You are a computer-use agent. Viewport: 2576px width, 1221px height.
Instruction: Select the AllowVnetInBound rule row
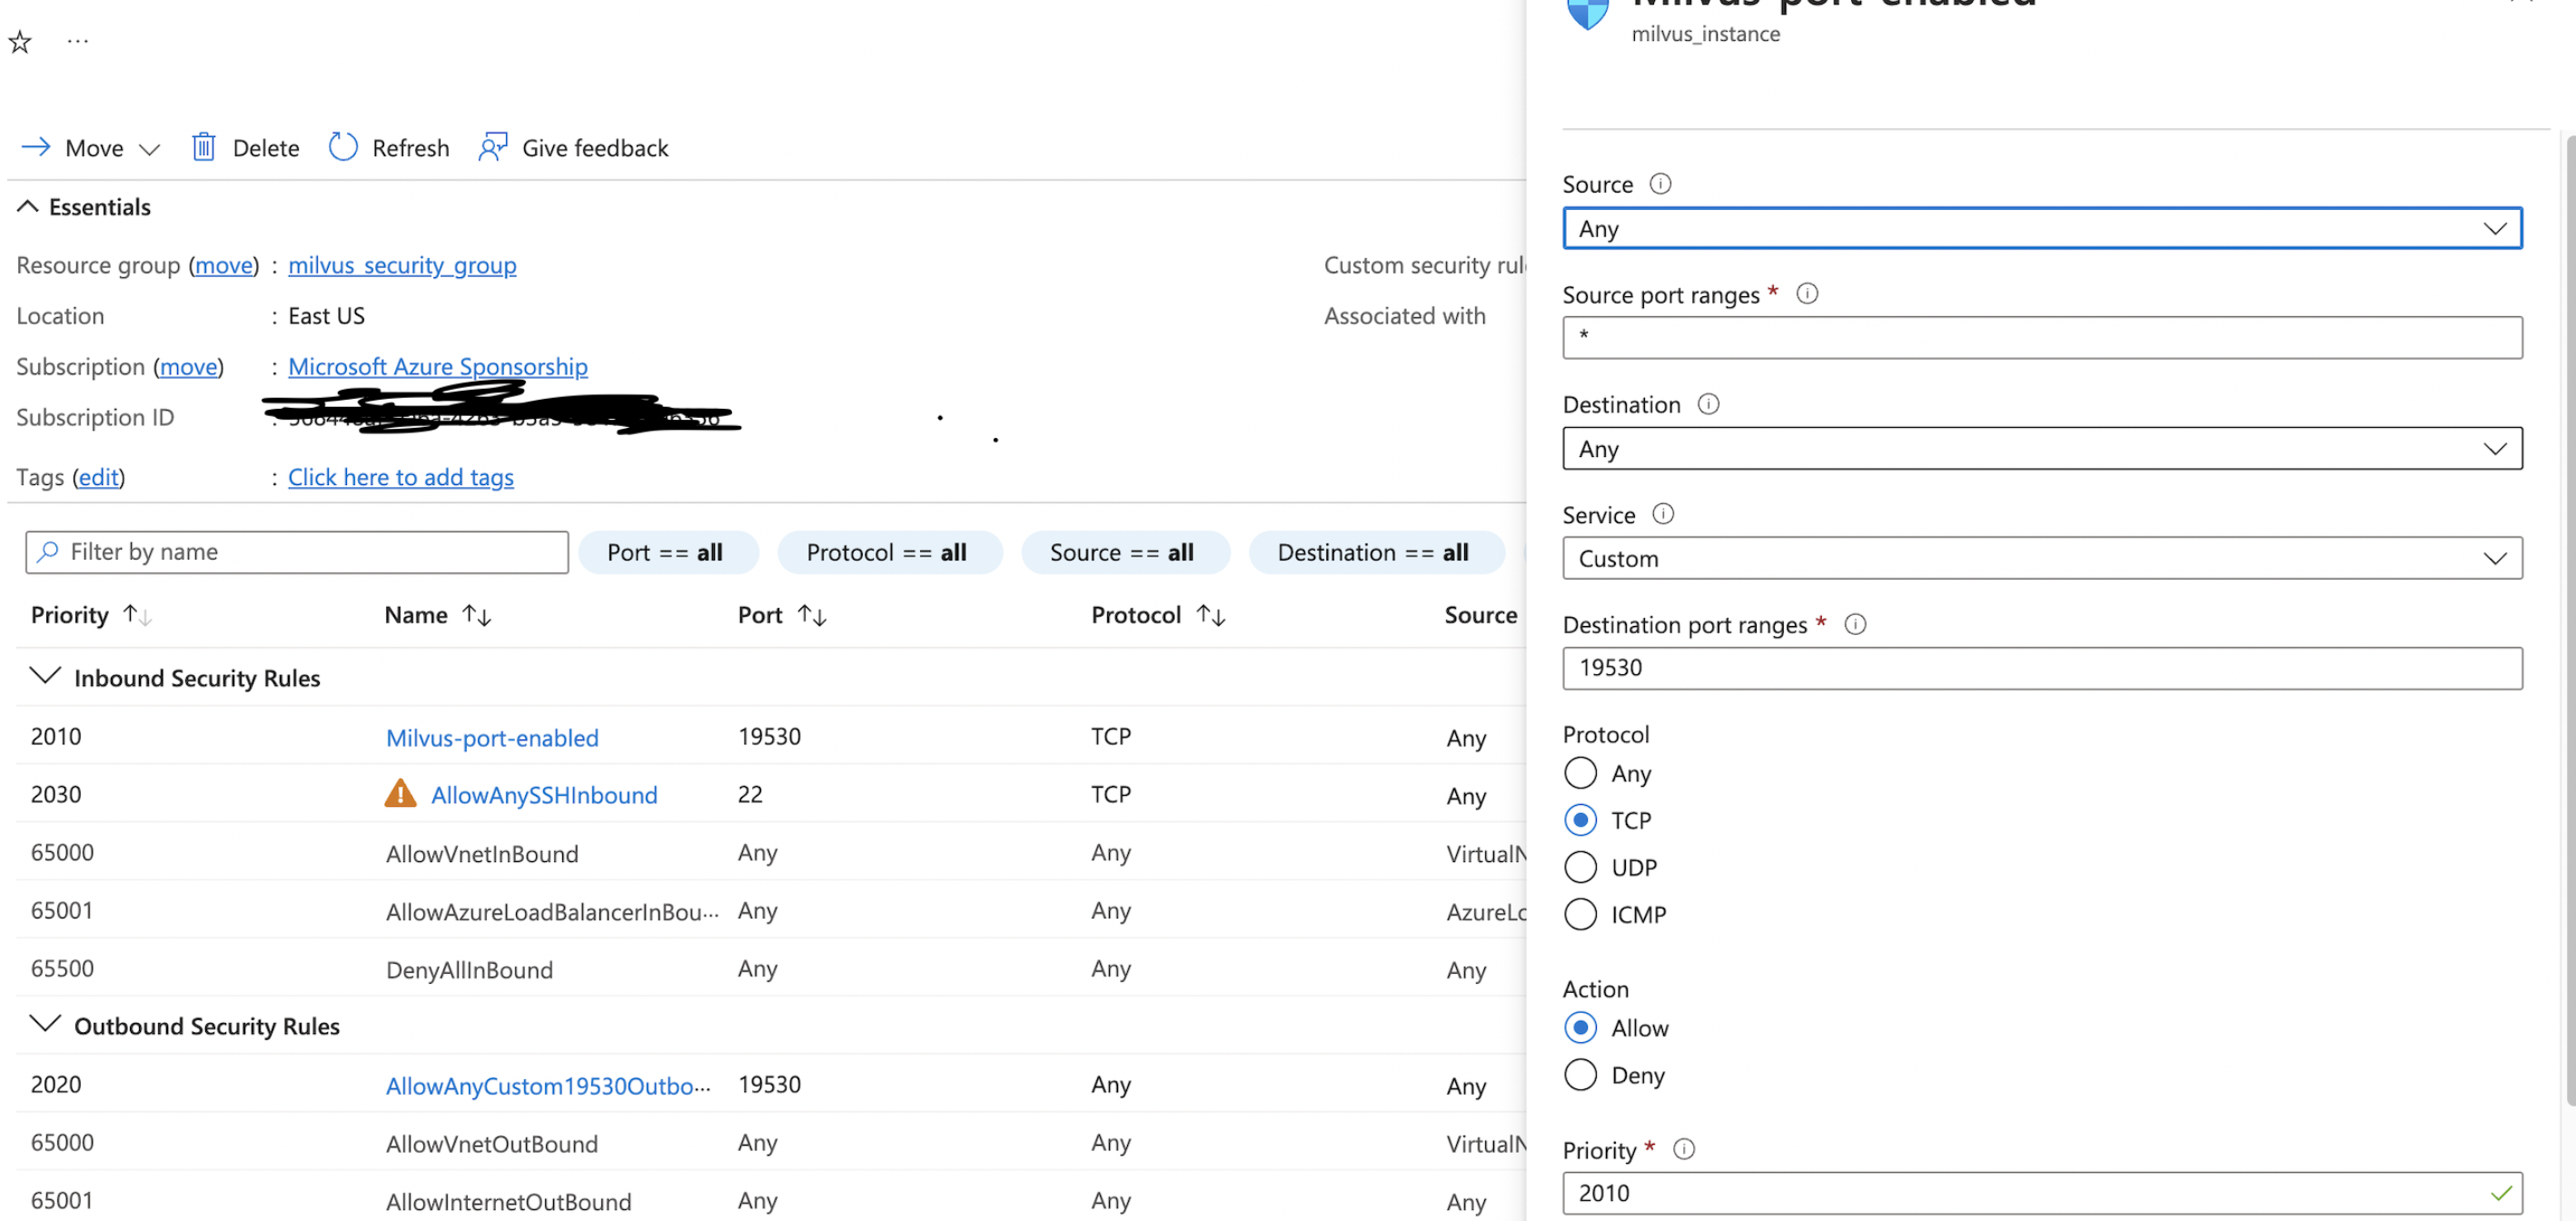click(770, 852)
